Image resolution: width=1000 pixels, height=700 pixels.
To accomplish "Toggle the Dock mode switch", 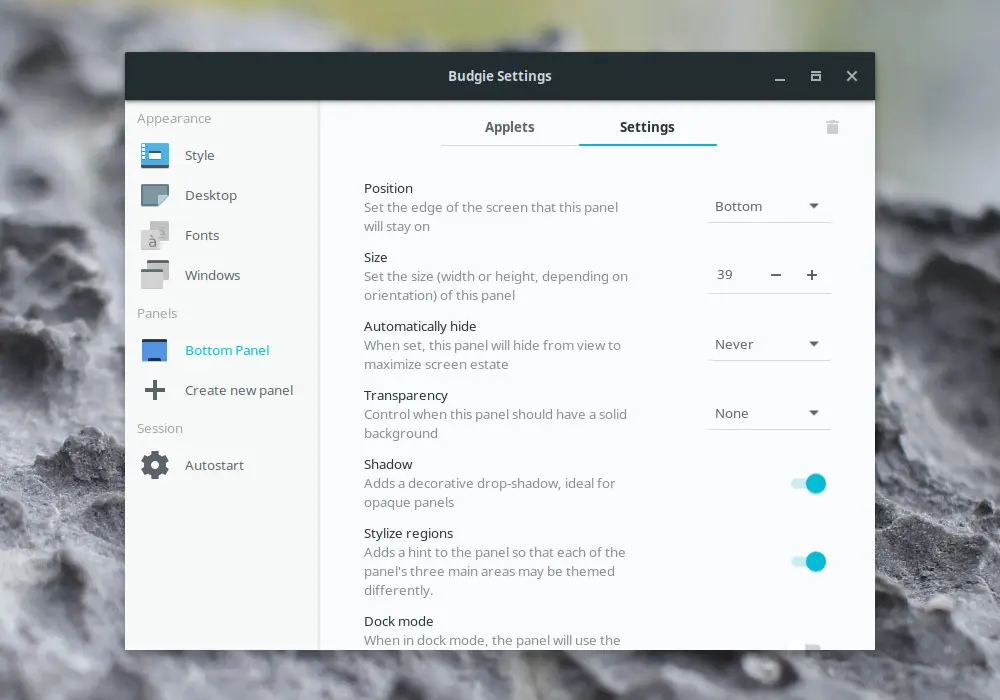I will (809, 647).
